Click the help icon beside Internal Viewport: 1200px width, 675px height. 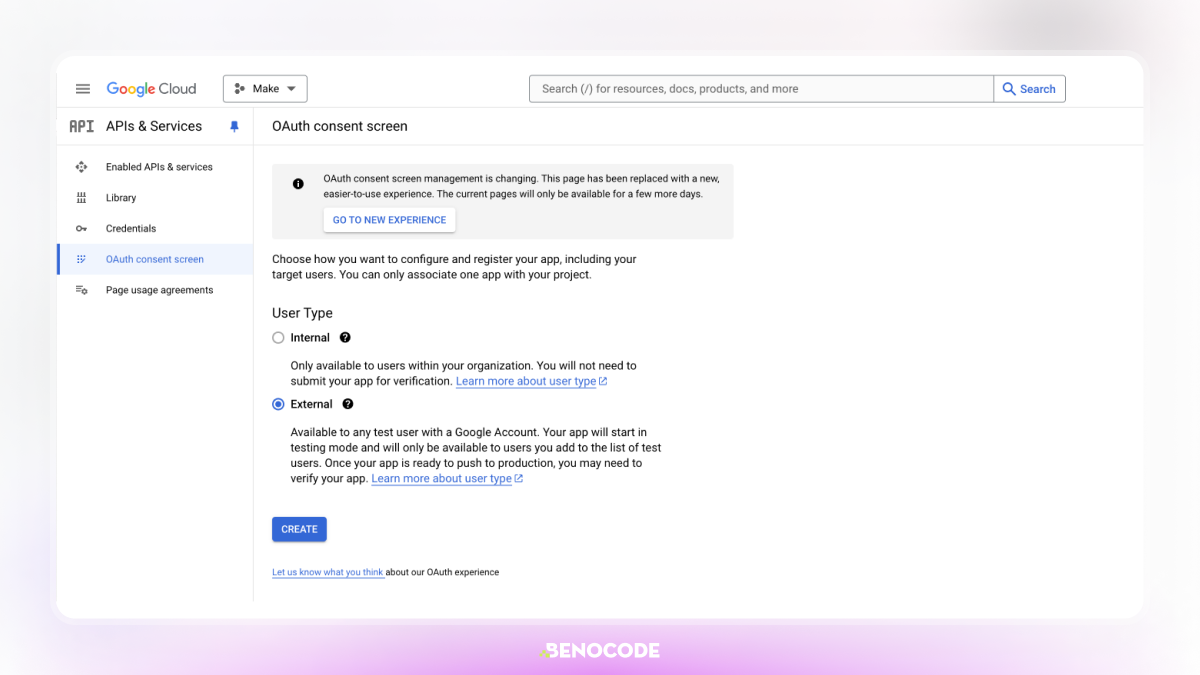click(x=345, y=338)
